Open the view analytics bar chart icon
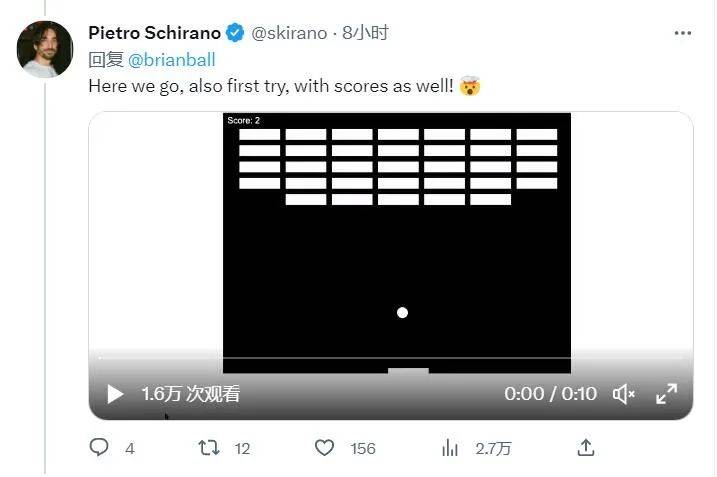Viewport: 717px width, 477px height. (x=451, y=448)
